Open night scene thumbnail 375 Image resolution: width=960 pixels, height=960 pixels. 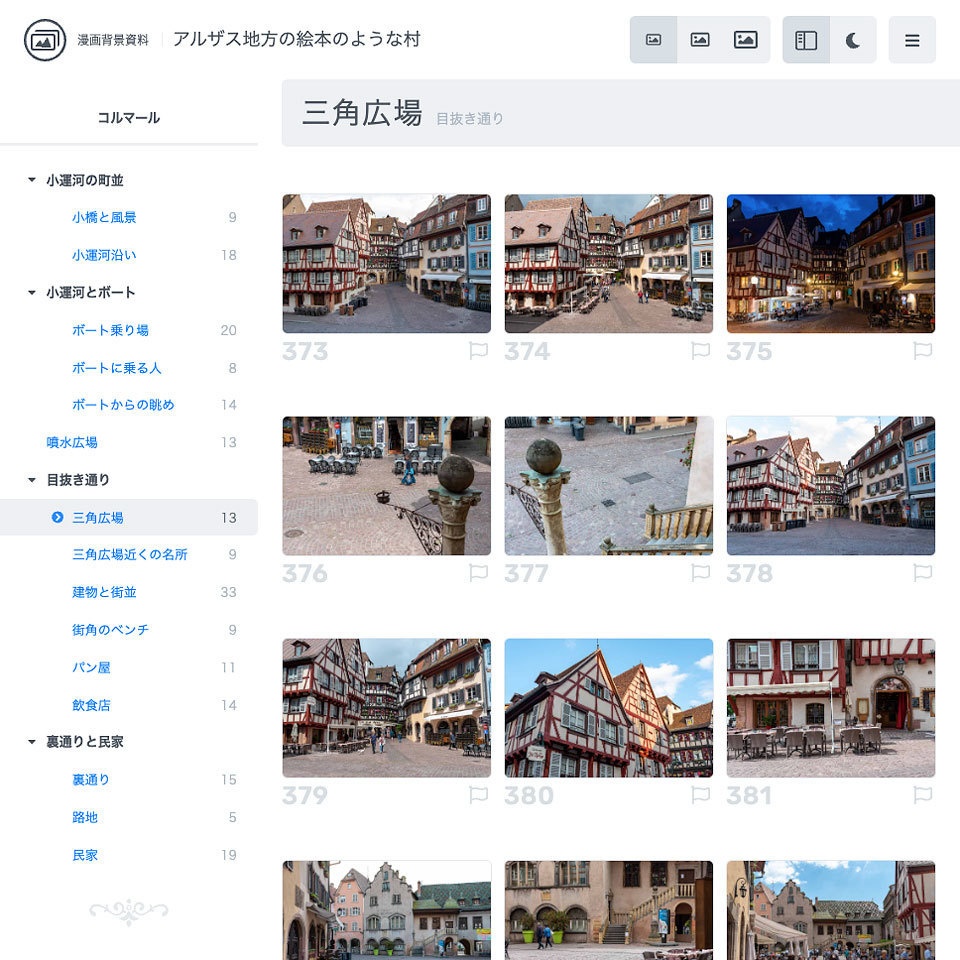831,263
